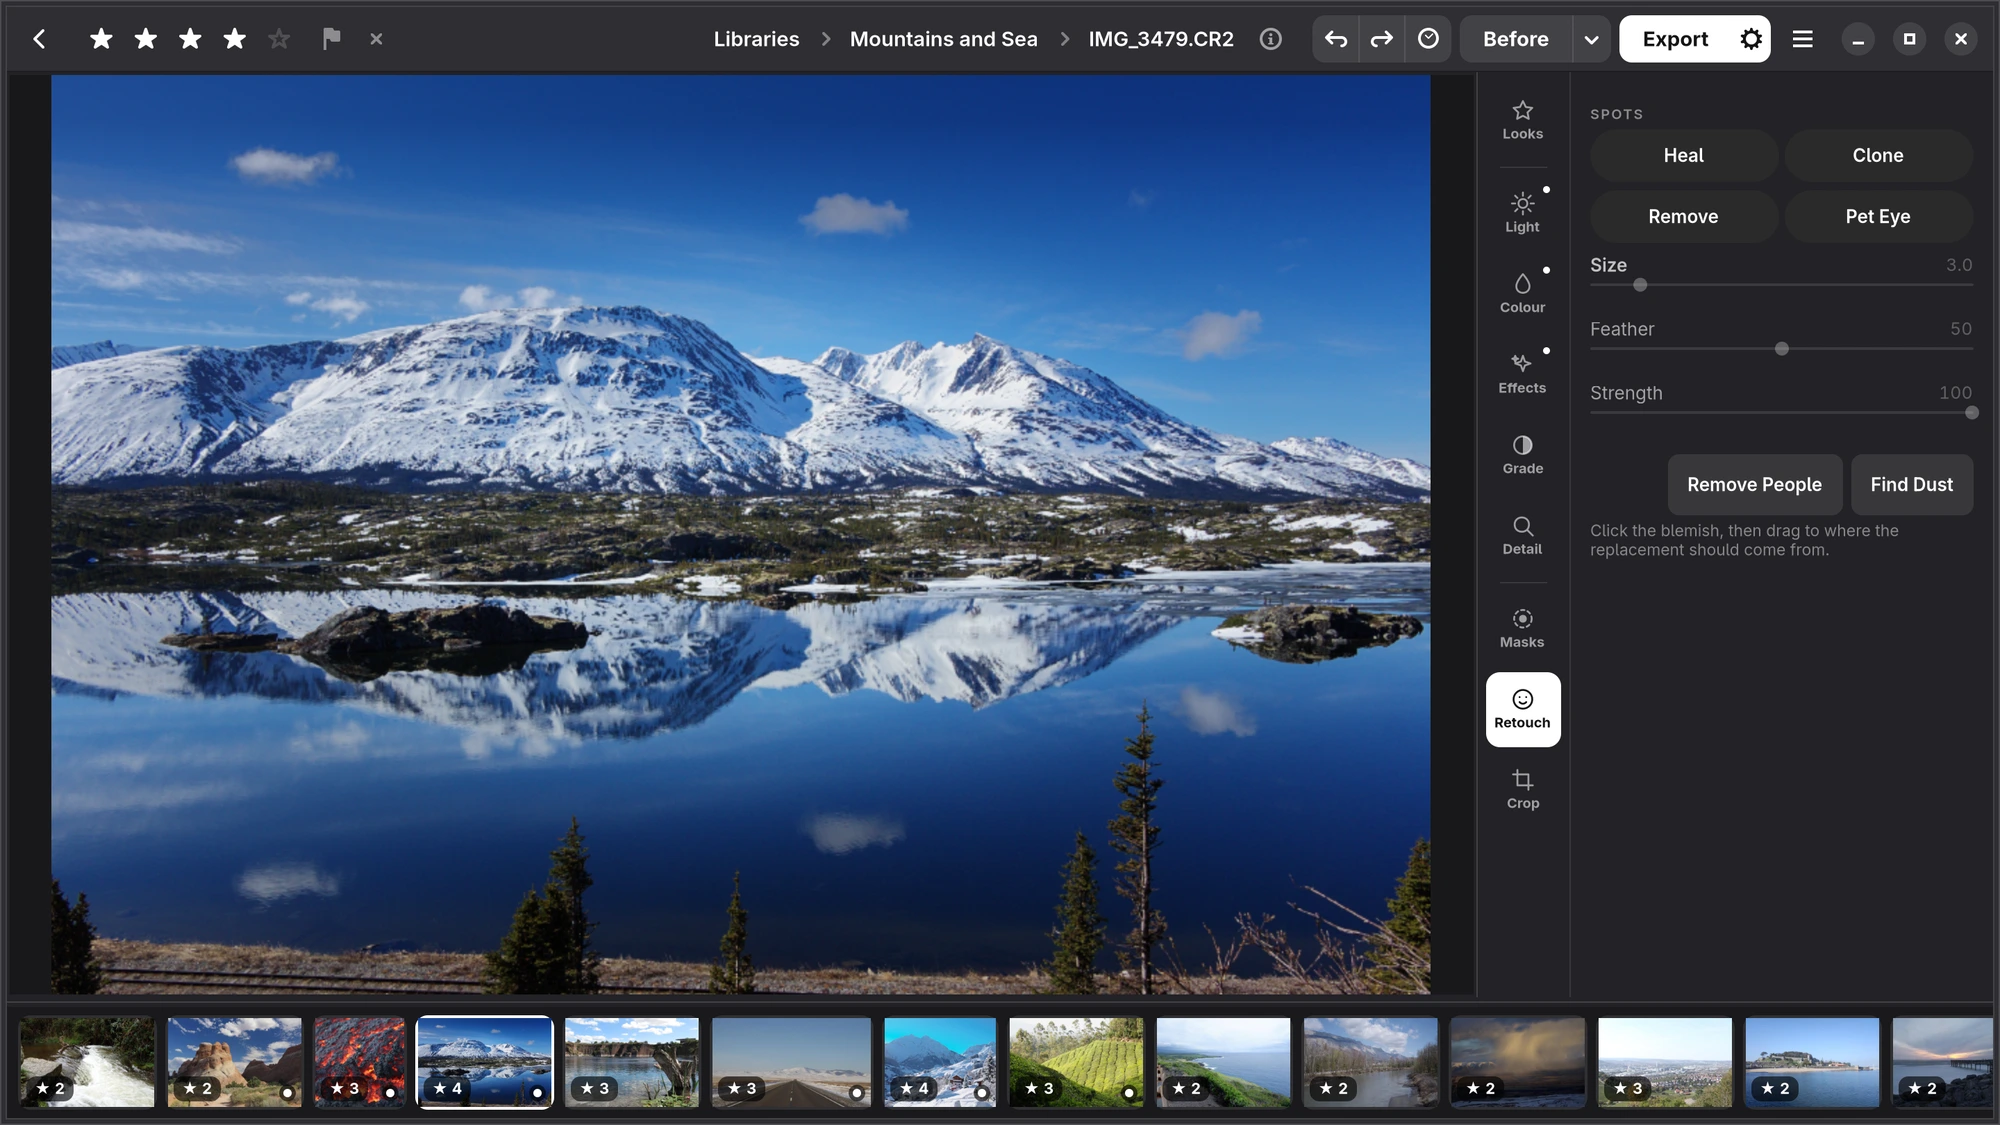The width and height of the screenshot is (2000, 1125).
Task: Select the Remove tab
Action: click(x=1683, y=216)
